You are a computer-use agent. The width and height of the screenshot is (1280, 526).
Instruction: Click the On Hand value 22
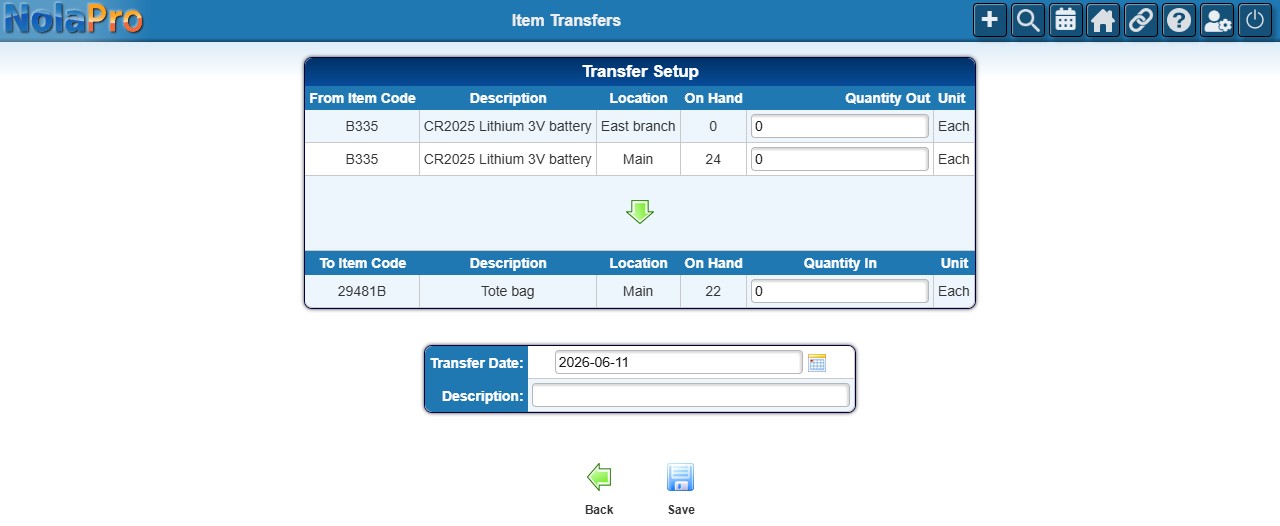[x=713, y=291]
